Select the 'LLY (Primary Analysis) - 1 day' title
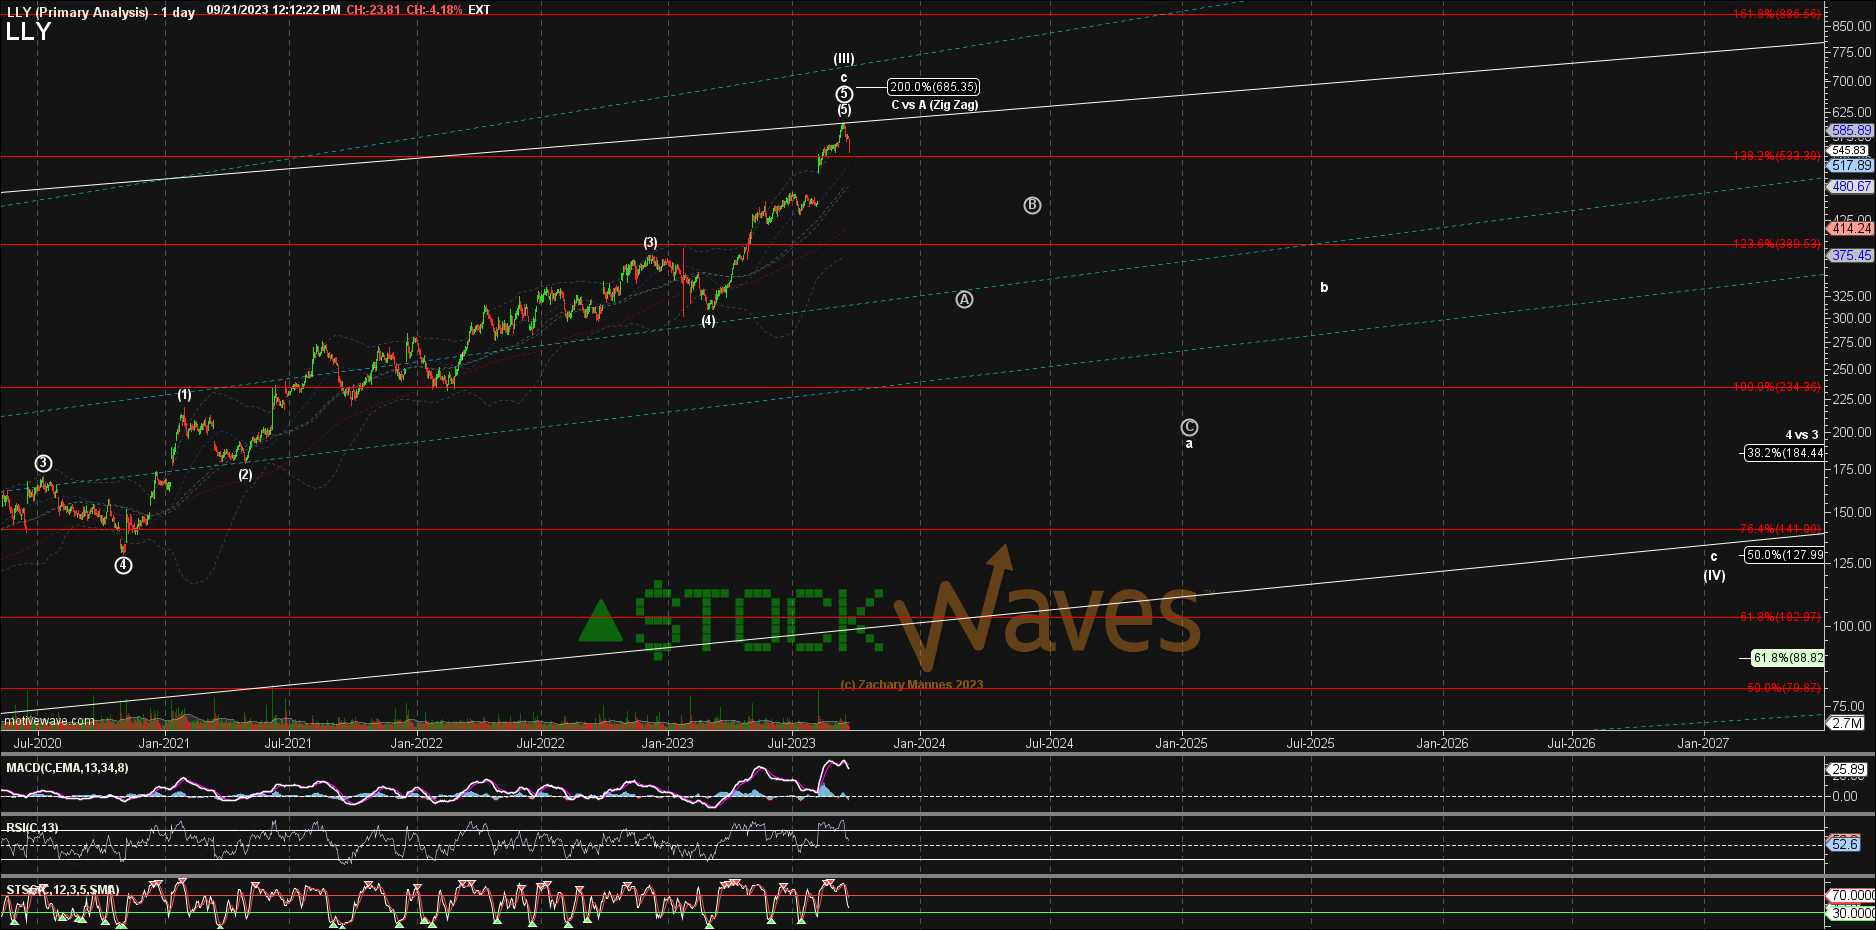Image resolution: width=1876 pixels, height=930 pixels. [x=101, y=12]
